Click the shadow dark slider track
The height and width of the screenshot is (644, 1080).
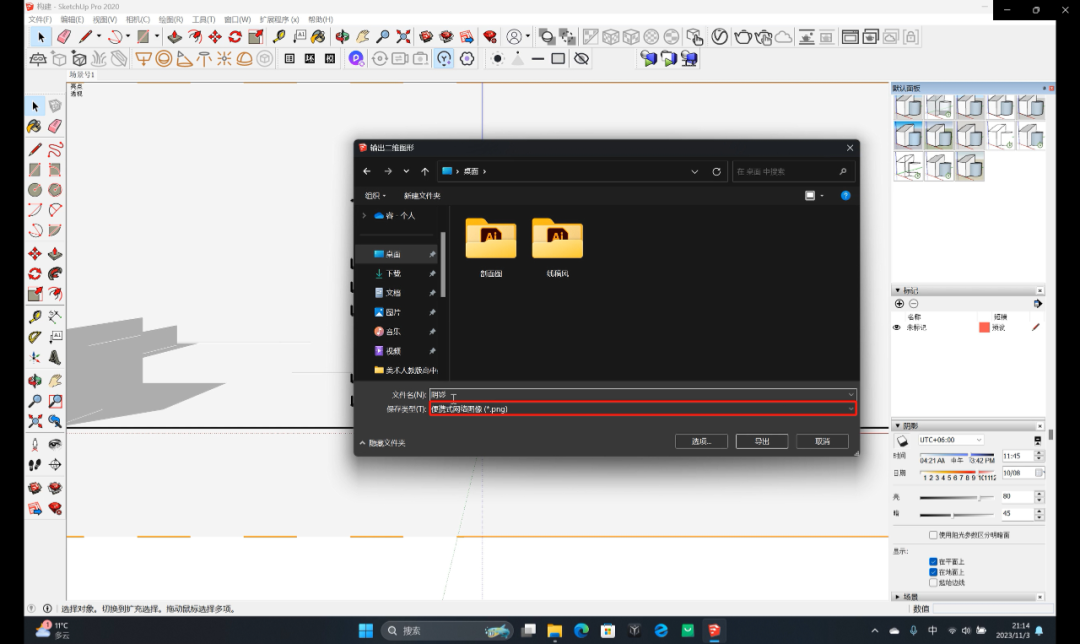click(x=956, y=515)
